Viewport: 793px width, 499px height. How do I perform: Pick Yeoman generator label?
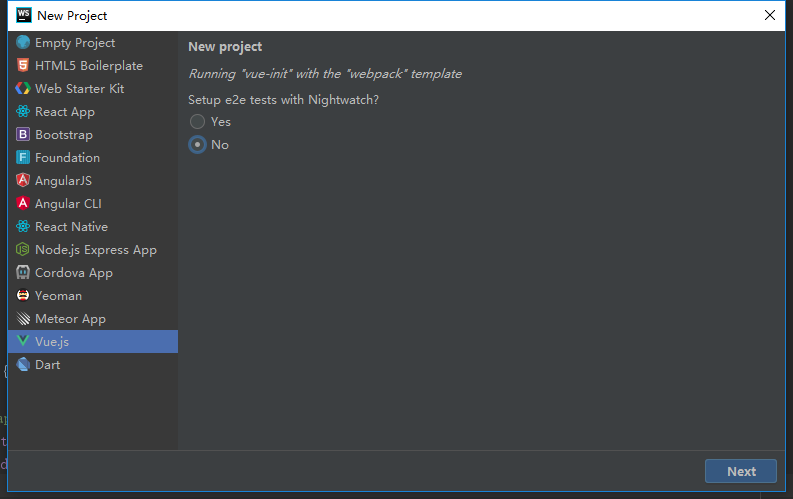coord(58,296)
